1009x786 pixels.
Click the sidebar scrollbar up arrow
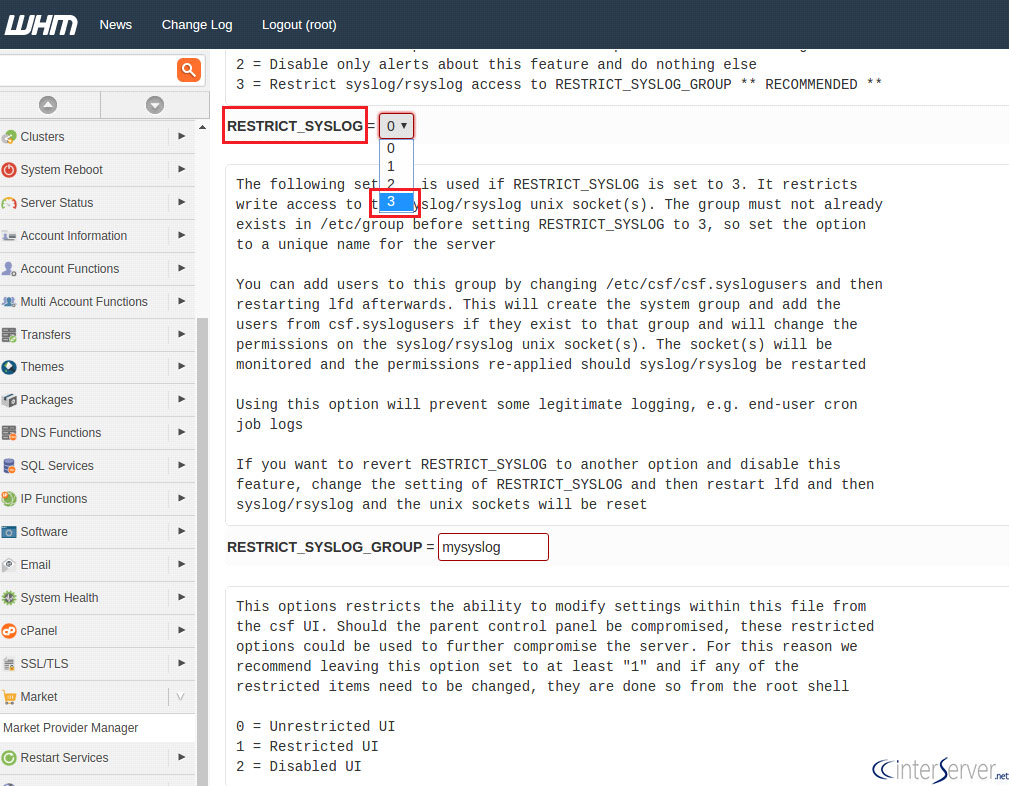(202, 127)
